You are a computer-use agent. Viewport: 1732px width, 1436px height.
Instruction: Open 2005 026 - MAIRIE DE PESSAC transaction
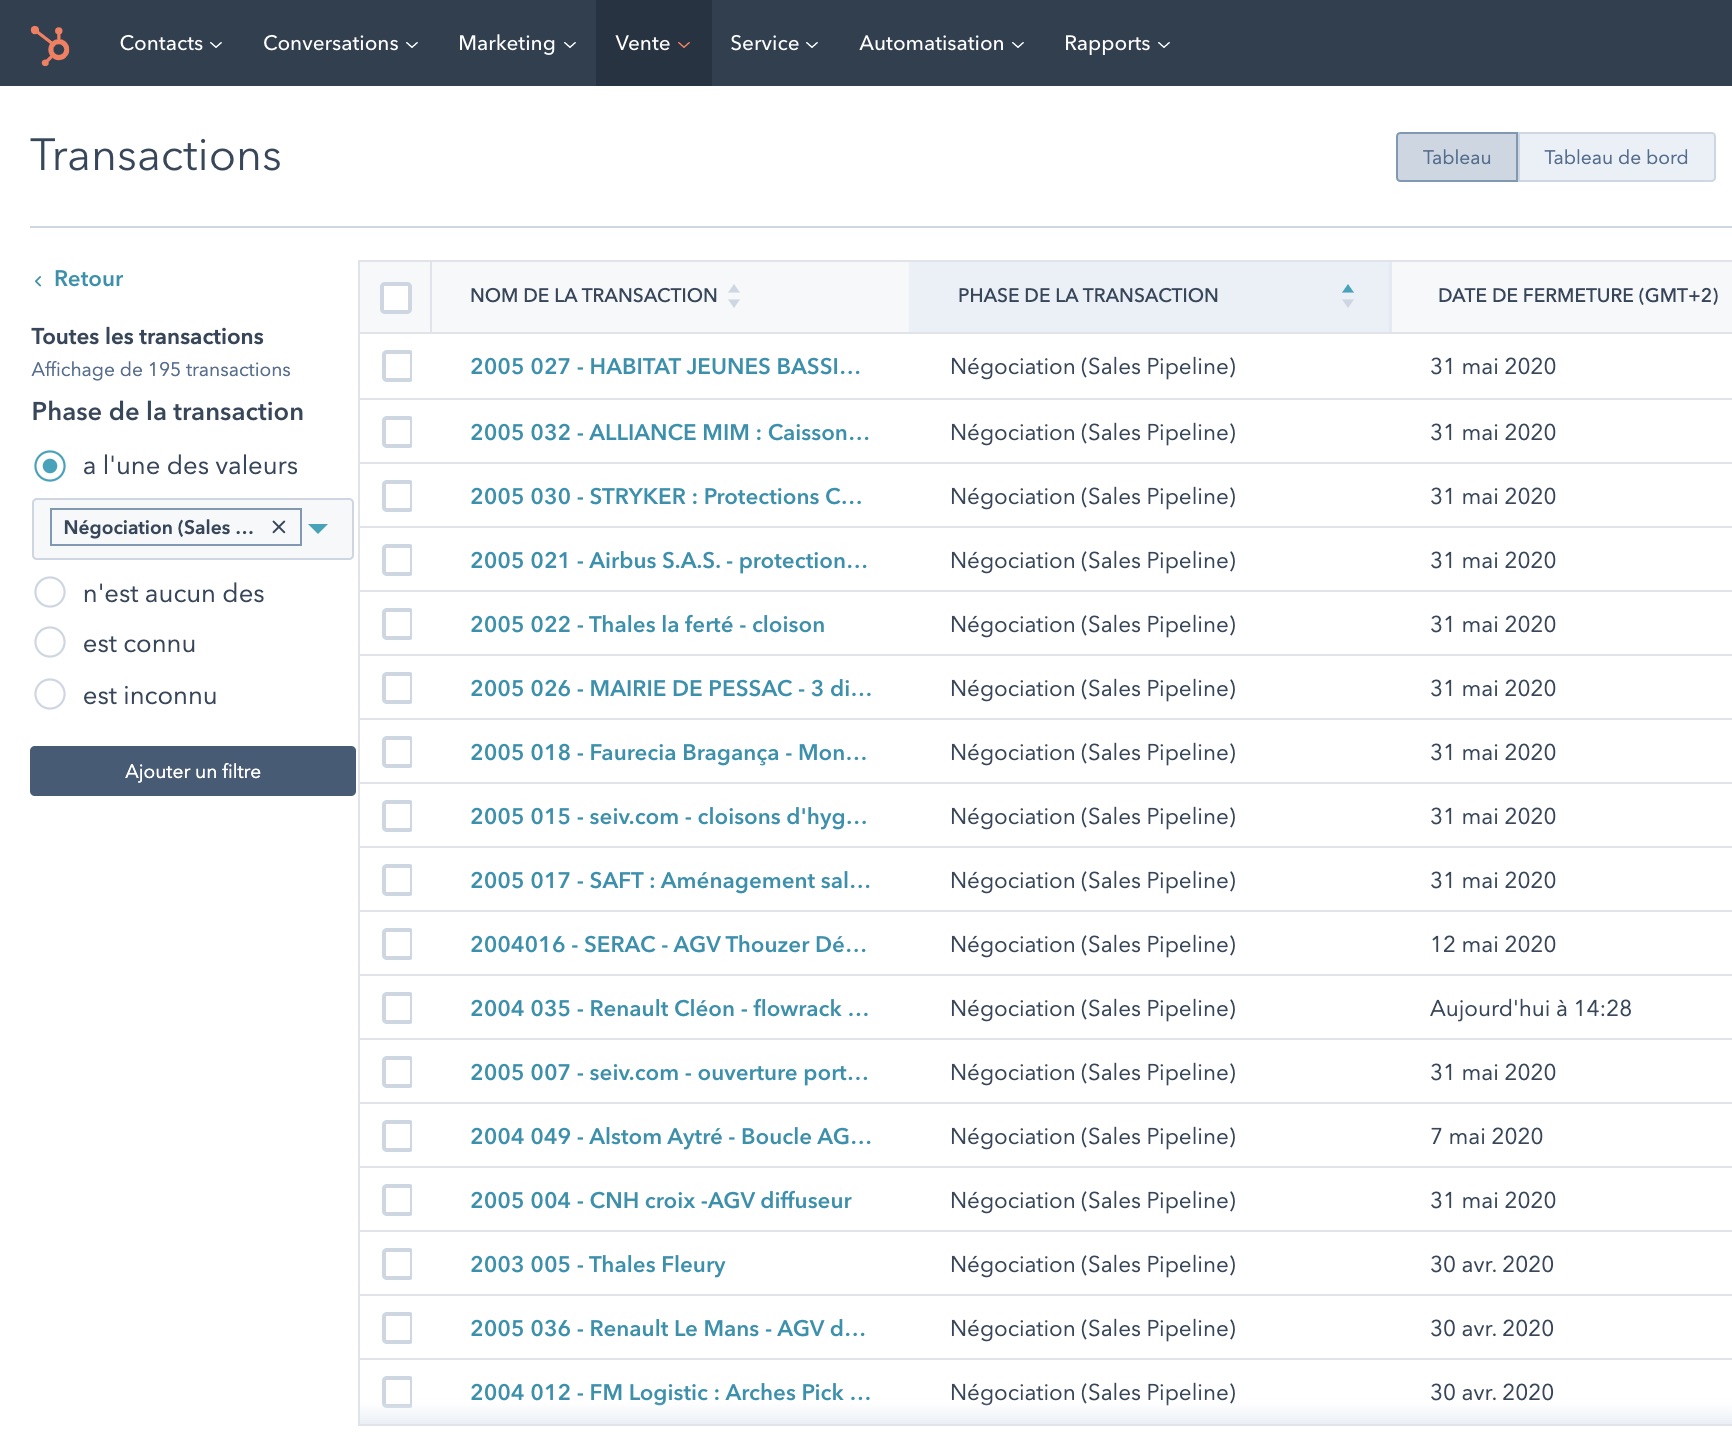point(671,688)
